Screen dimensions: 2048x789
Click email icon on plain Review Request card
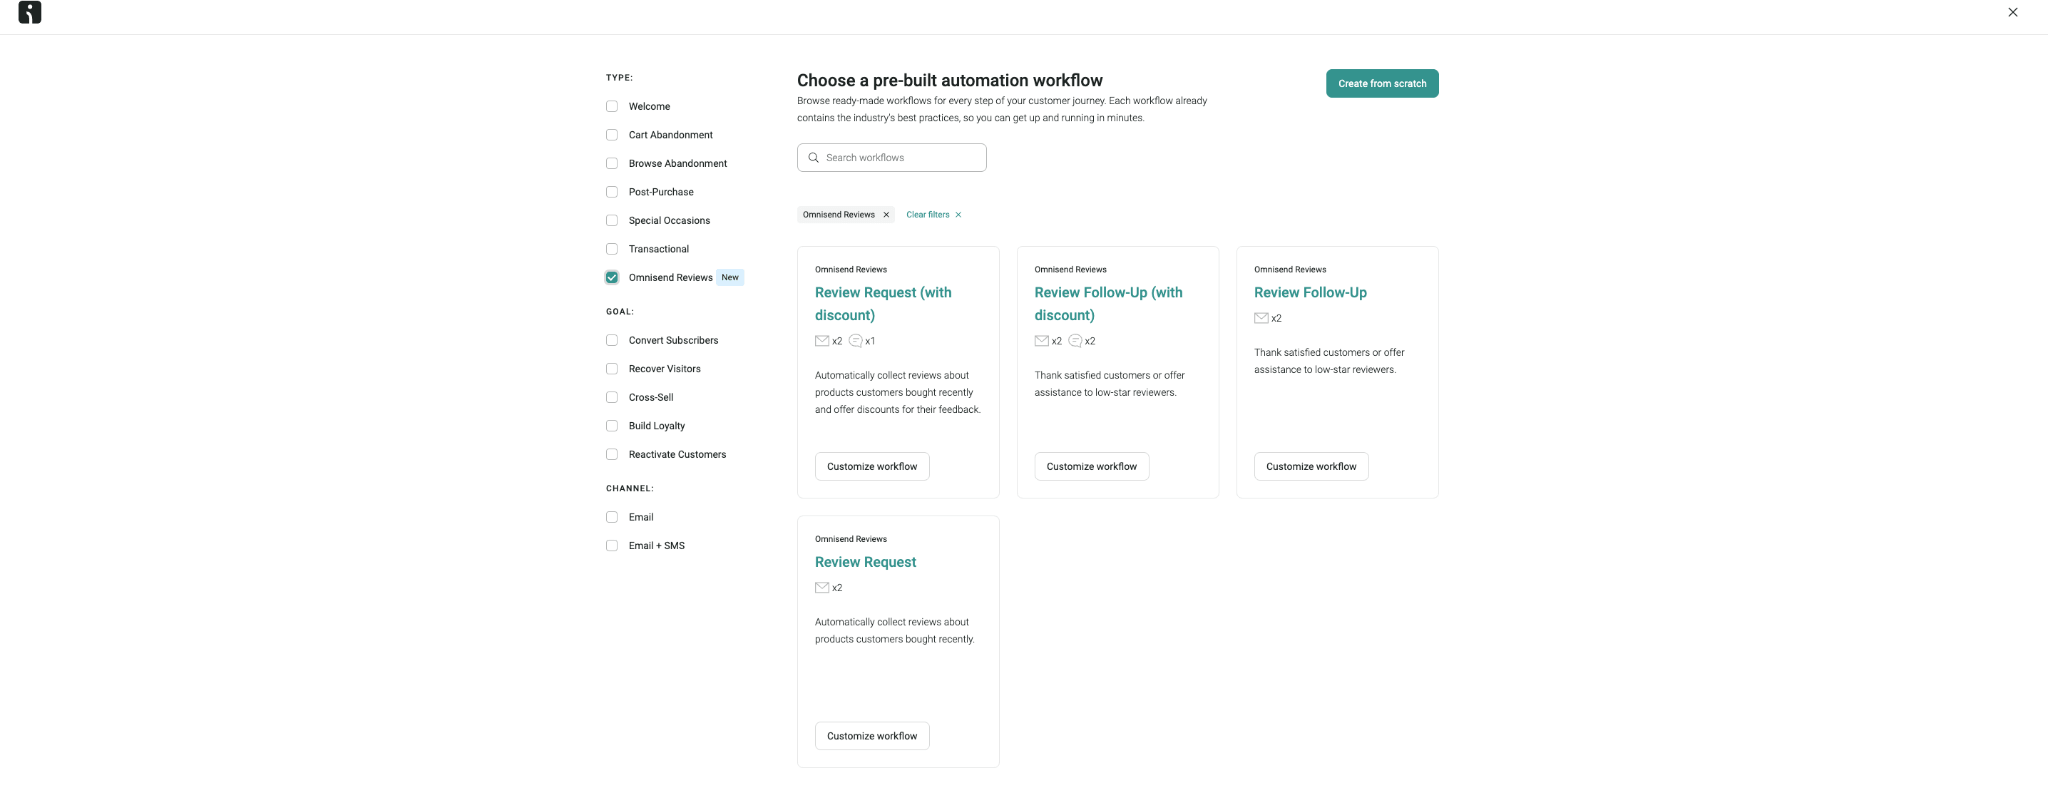coord(822,588)
